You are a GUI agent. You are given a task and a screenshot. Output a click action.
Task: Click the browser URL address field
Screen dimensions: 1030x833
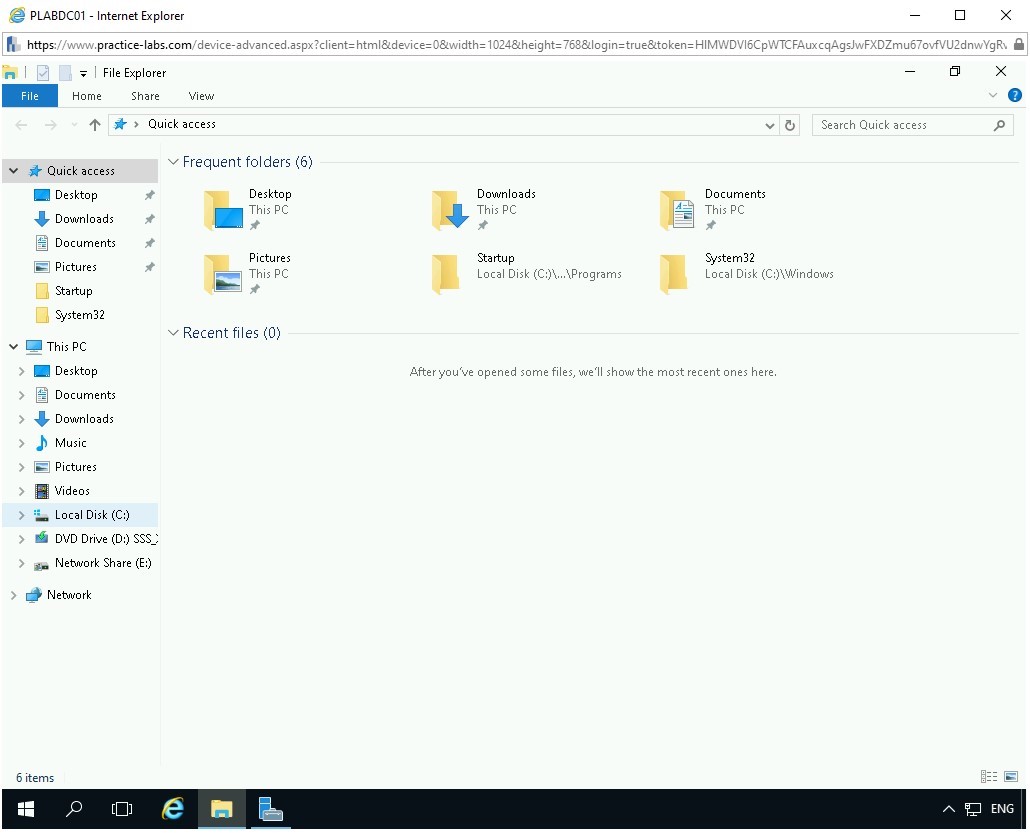point(516,45)
